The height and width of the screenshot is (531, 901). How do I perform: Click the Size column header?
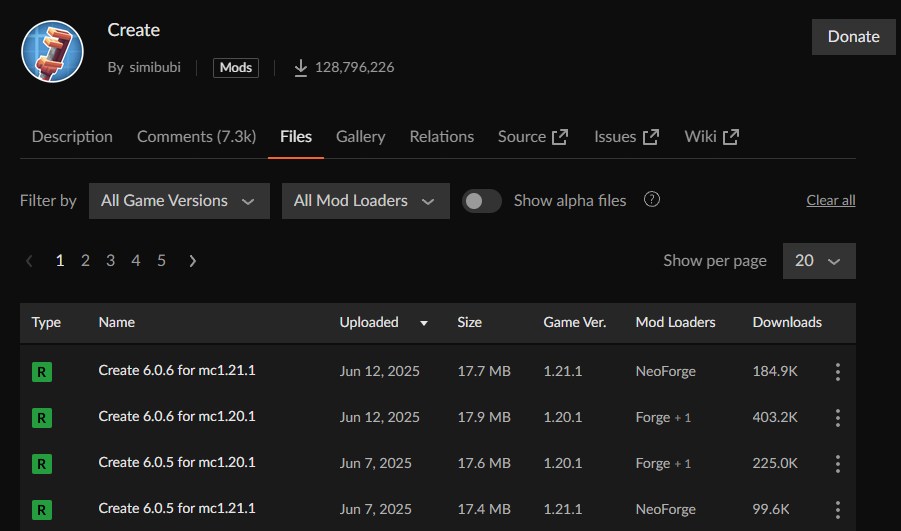click(469, 322)
